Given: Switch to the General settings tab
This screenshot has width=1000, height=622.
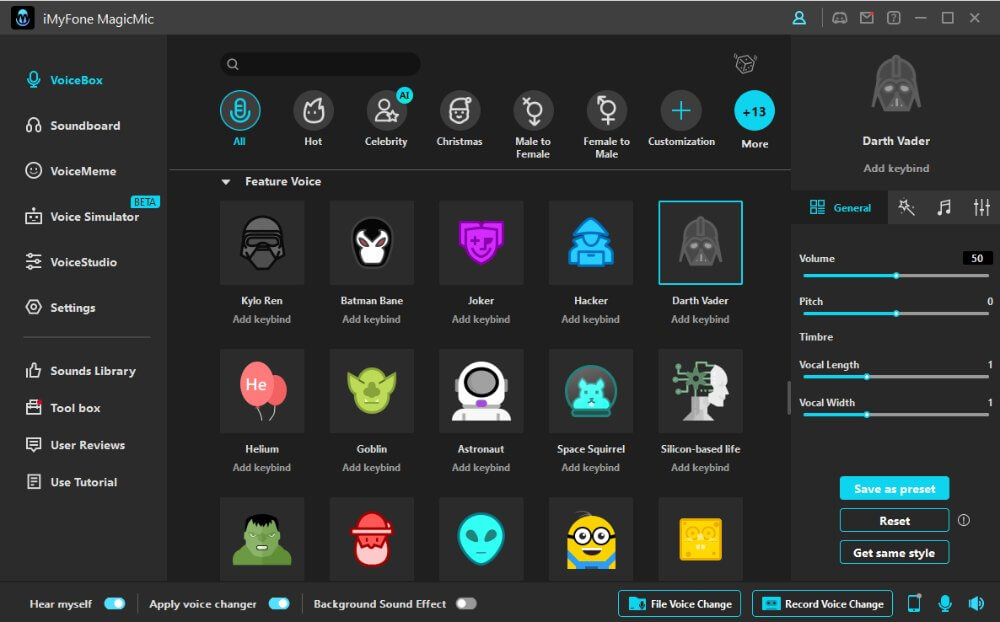Looking at the screenshot, I should [840, 207].
